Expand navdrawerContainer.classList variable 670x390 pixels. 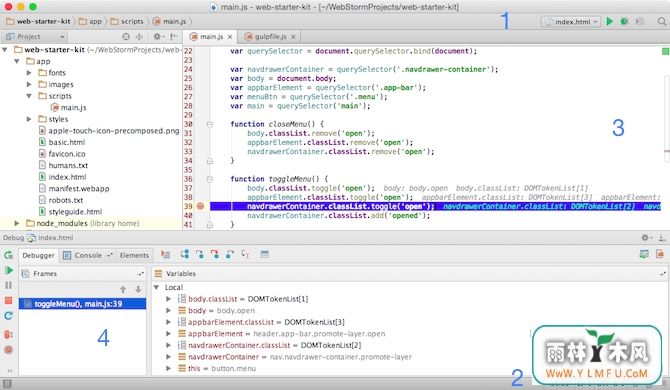[169, 345]
